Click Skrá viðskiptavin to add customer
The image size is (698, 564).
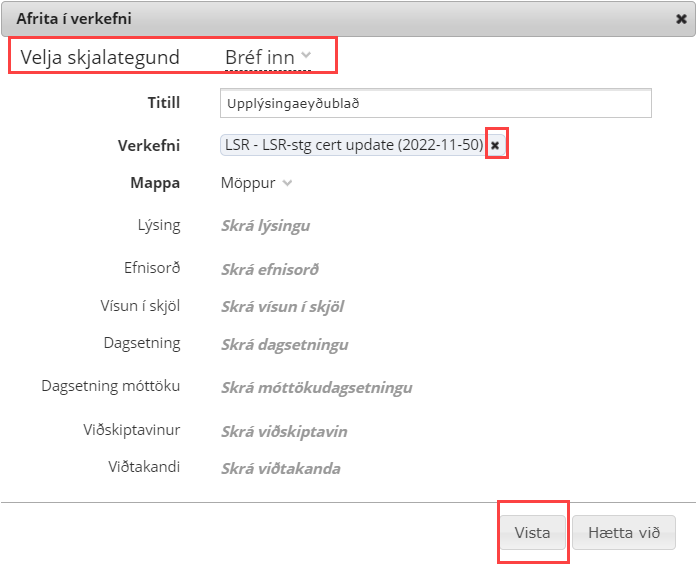coord(284,432)
